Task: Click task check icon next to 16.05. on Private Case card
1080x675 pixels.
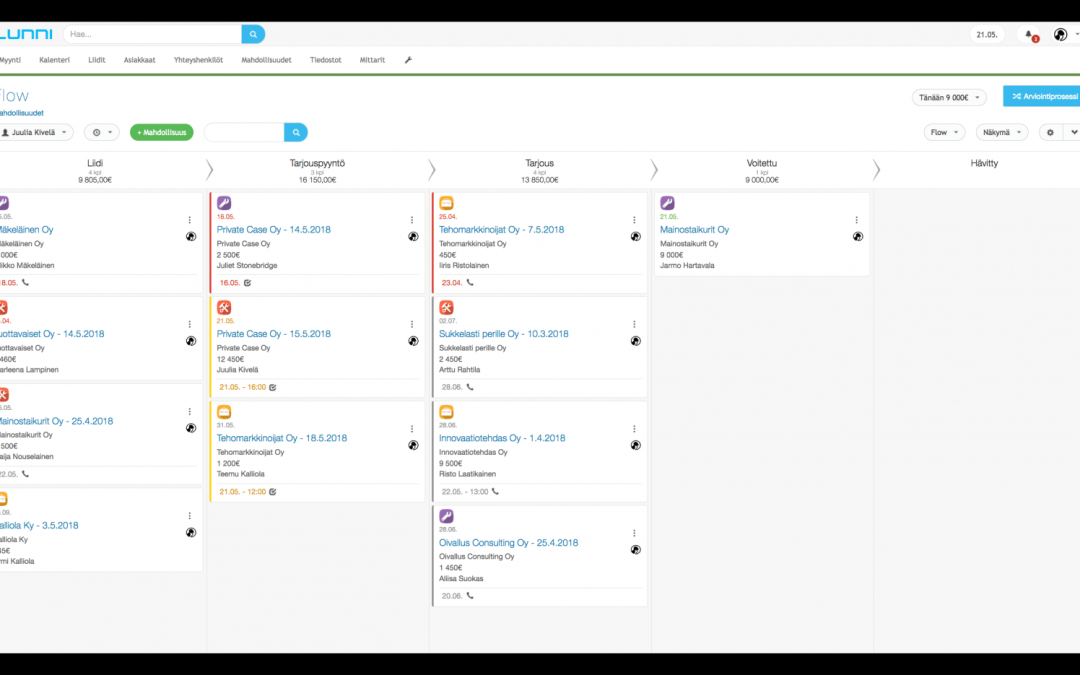Action: coord(247,283)
